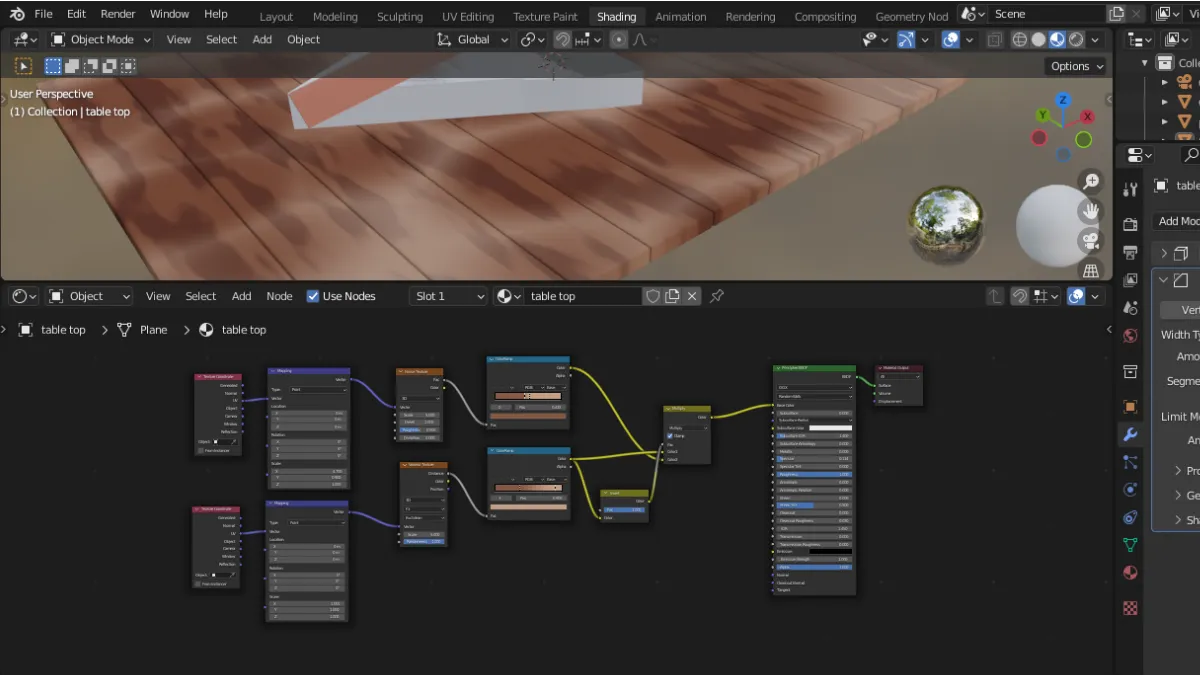Screen dimensions: 1200x676
Task: Toggle node editor snapping magnet
Action: coord(1019,296)
